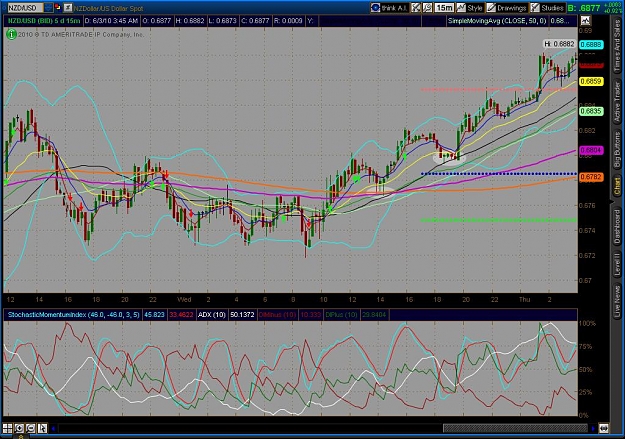Select the Chart side tab
Screen dimensions: 625x439
[x=617, y=187]
